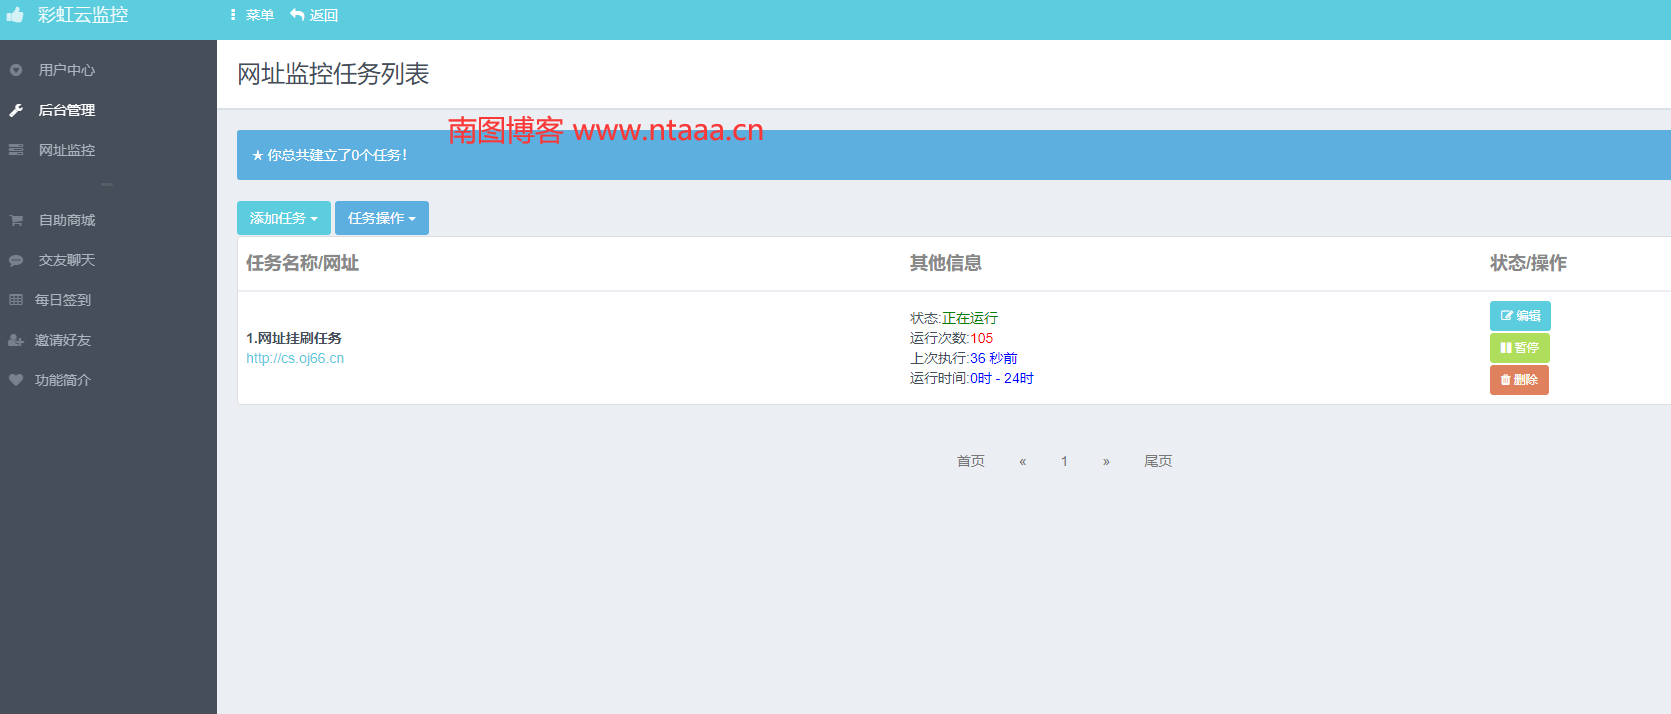The image size is (1671, 714).
Task: Click the shopping cart icon beside 自助商城
Action: [16, 220]
